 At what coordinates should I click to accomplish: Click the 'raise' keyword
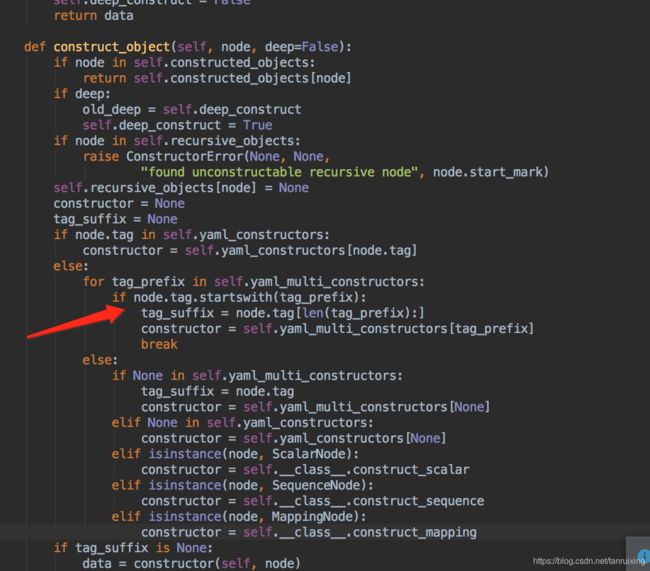click(101, 156)
